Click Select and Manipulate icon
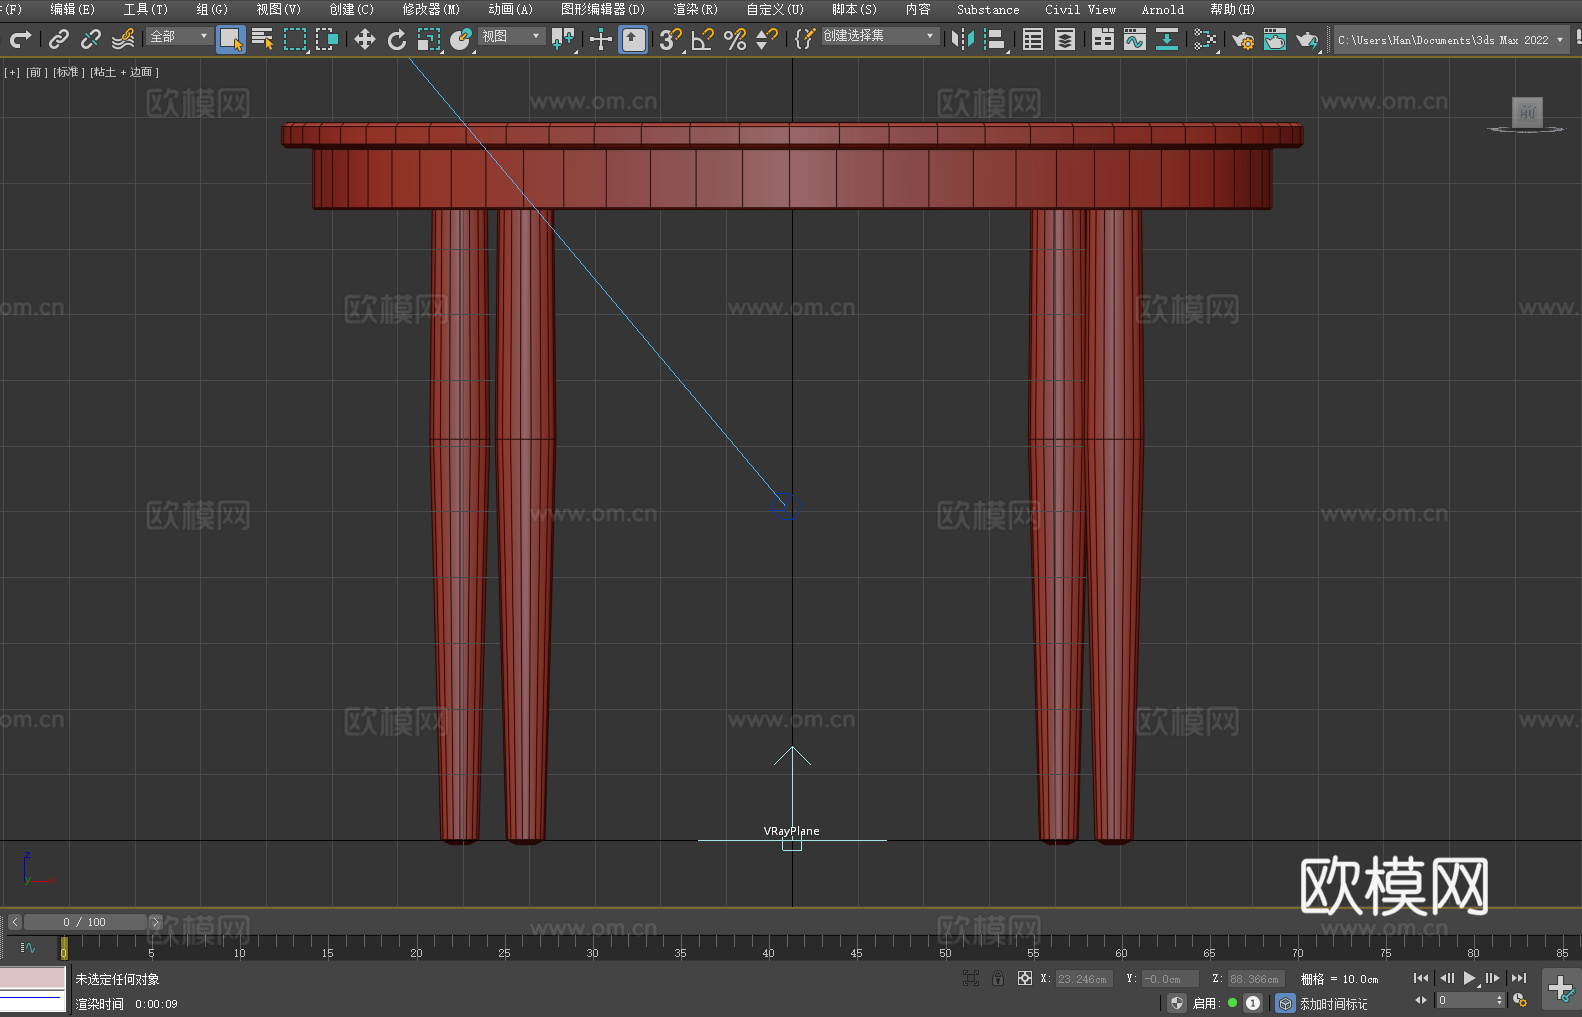1582x1017 pixels. (x=601, y=39)
